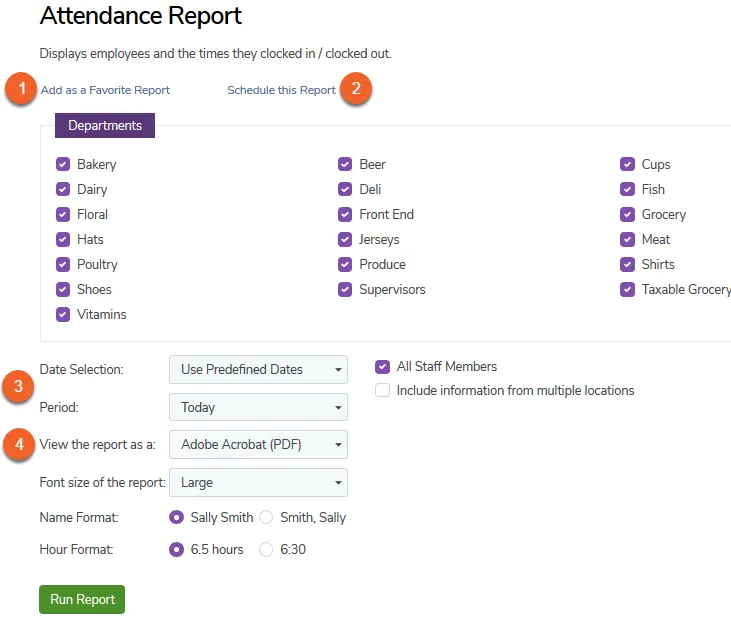731x617 pixels.
Task: Uncheck the Beer department
Action: tap(345, 164)
